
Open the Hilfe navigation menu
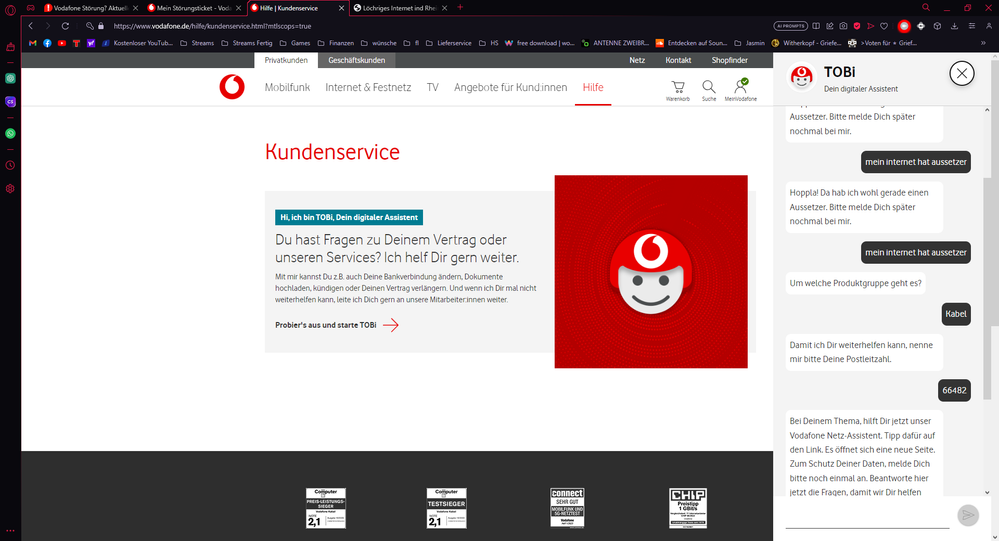pyautogui.click(x=593, y=87)
